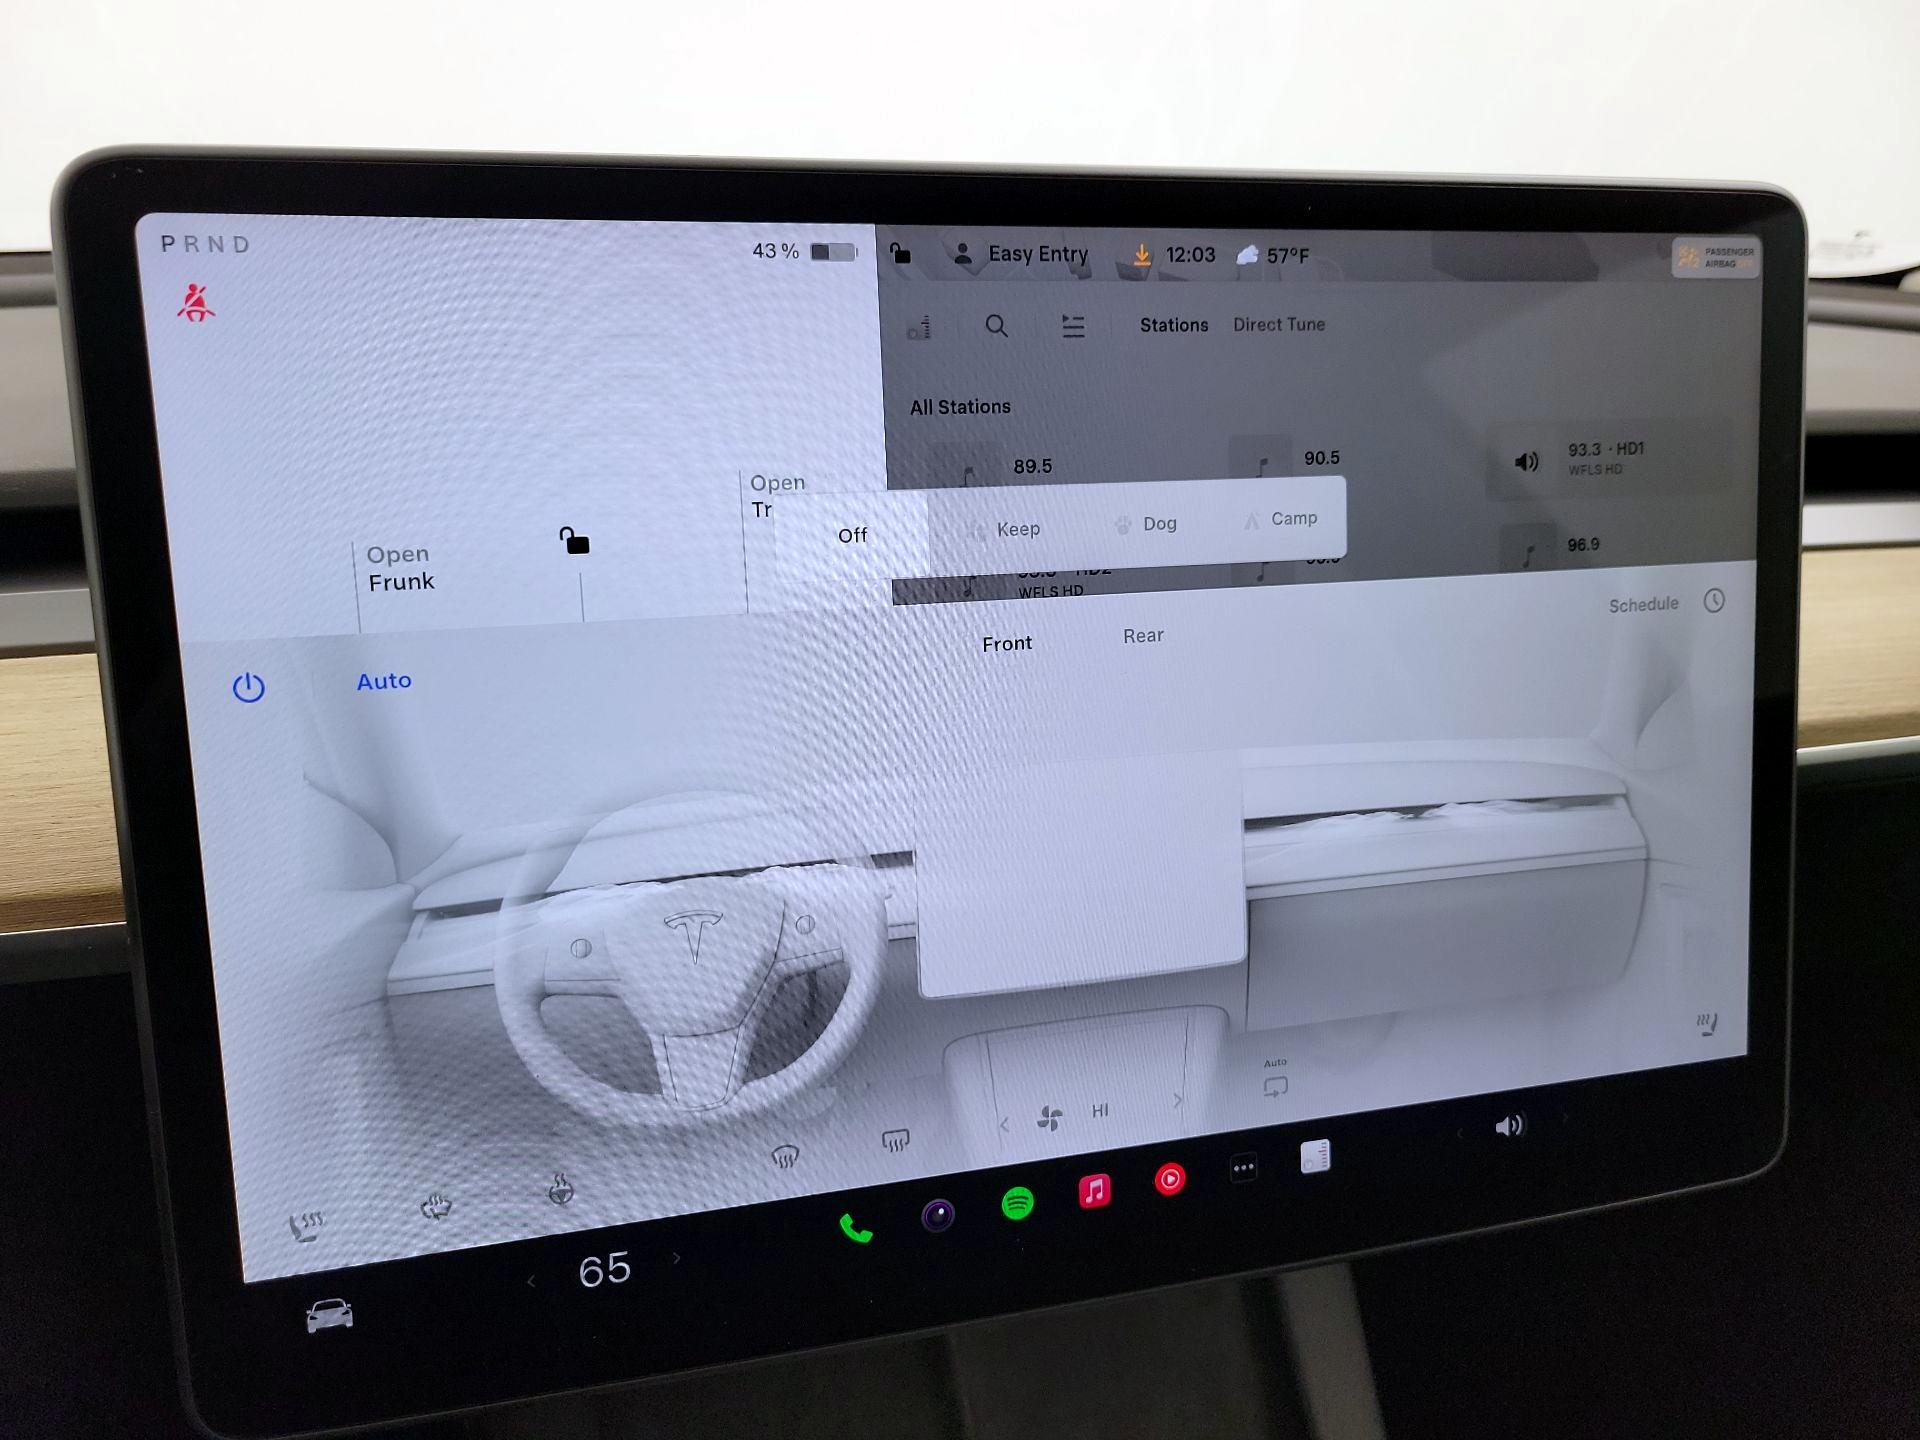Tap the 57°F weather indicator
Screen dimensions: 1920x1440
coord(1273,256)
